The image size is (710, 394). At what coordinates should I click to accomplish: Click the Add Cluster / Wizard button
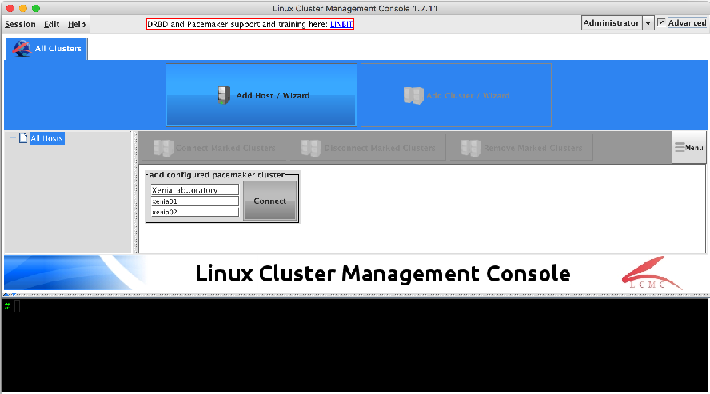tap(456, 95)
